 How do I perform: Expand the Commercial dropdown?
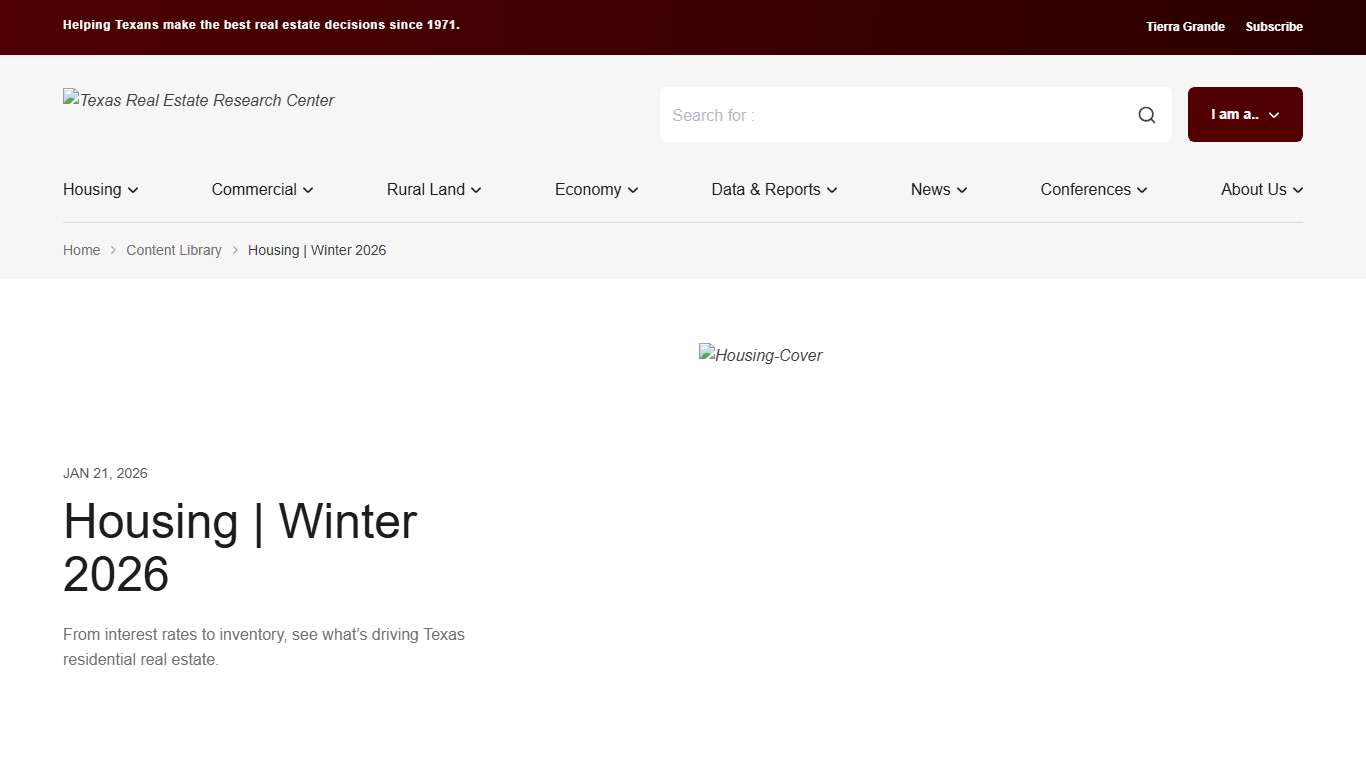(261, 189)
